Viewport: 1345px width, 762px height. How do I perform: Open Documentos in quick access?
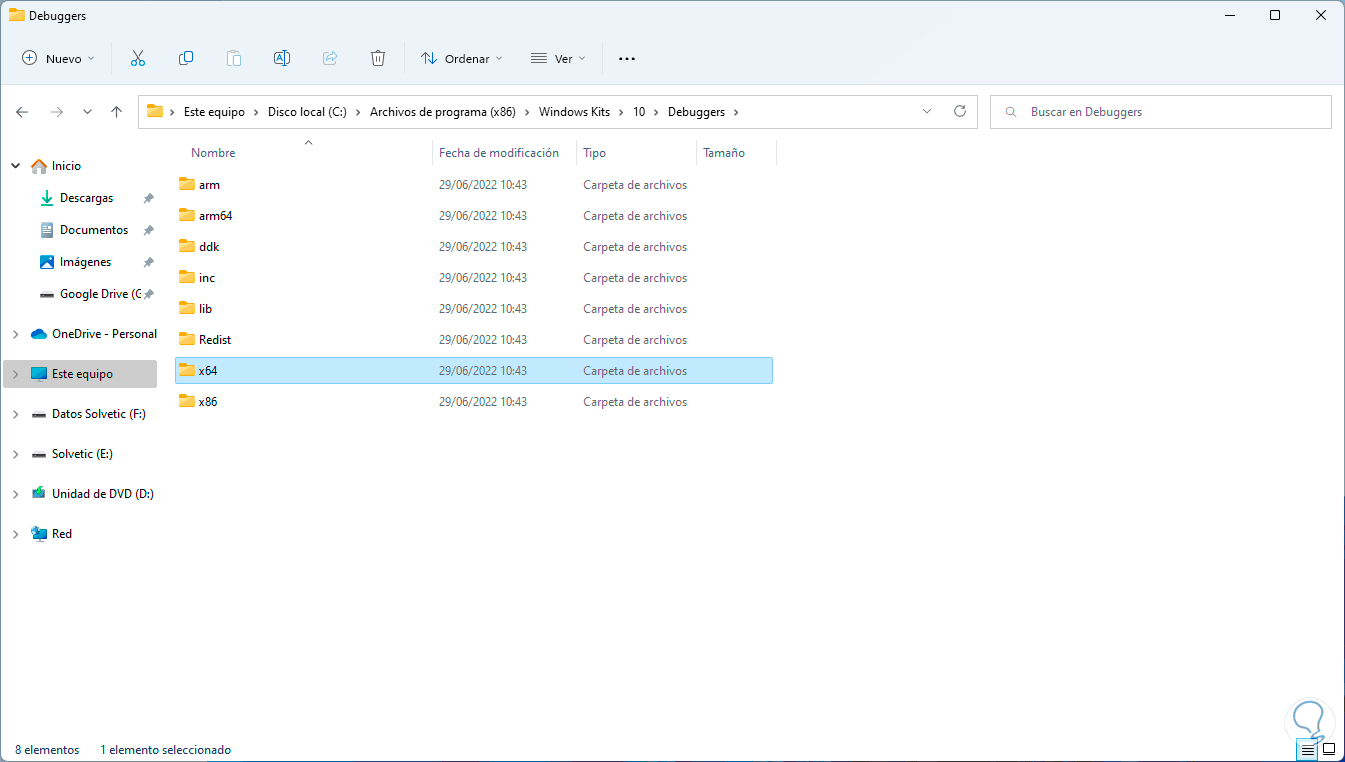tap(94, 230)
